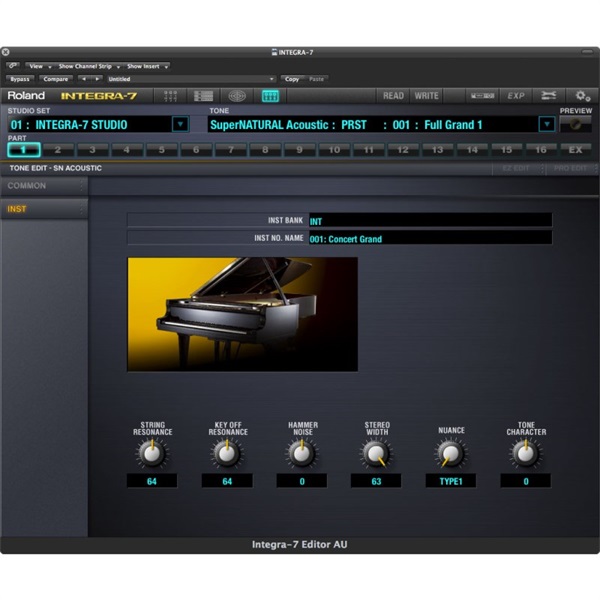The width and height of the screenshot is (600, 600).
Task: Open the View menu dropdown
Action: [x=40, y=66]
